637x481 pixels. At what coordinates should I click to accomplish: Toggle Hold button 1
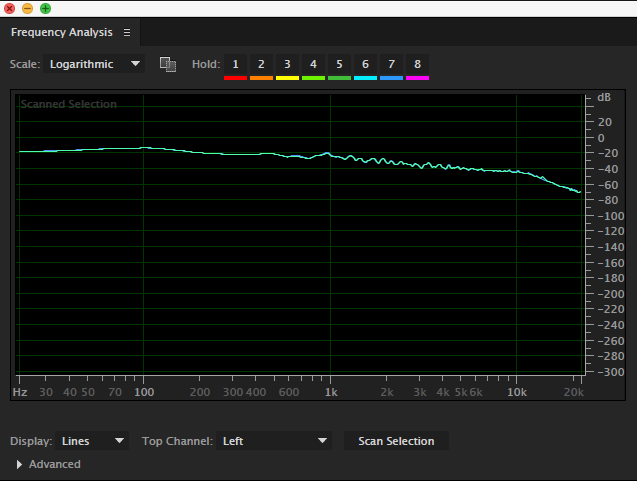pyautogui.click(x=235, y=67)
